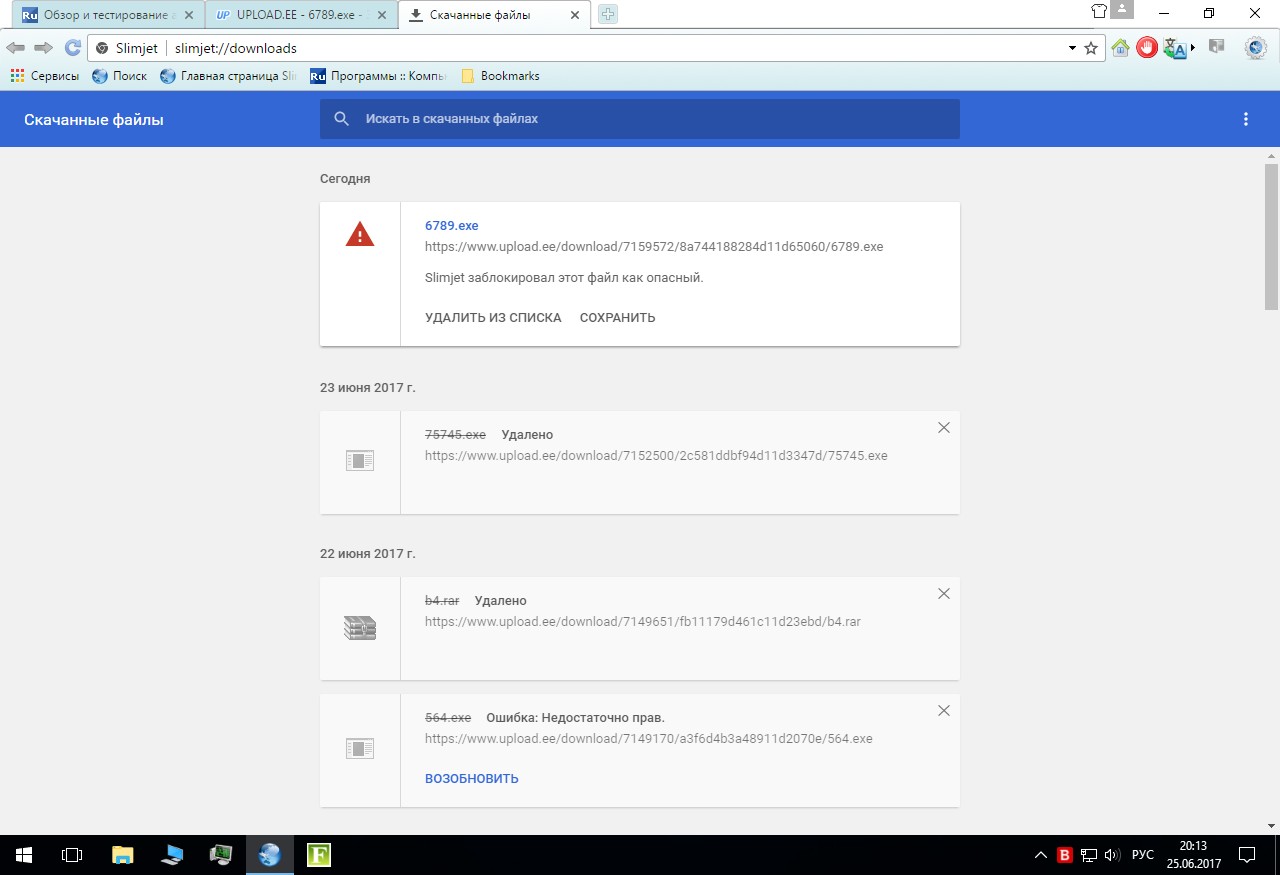Open the taskbar clock showing 20:13
The height and width of the screenshot is (875, 1280).
coord(1193,855)
